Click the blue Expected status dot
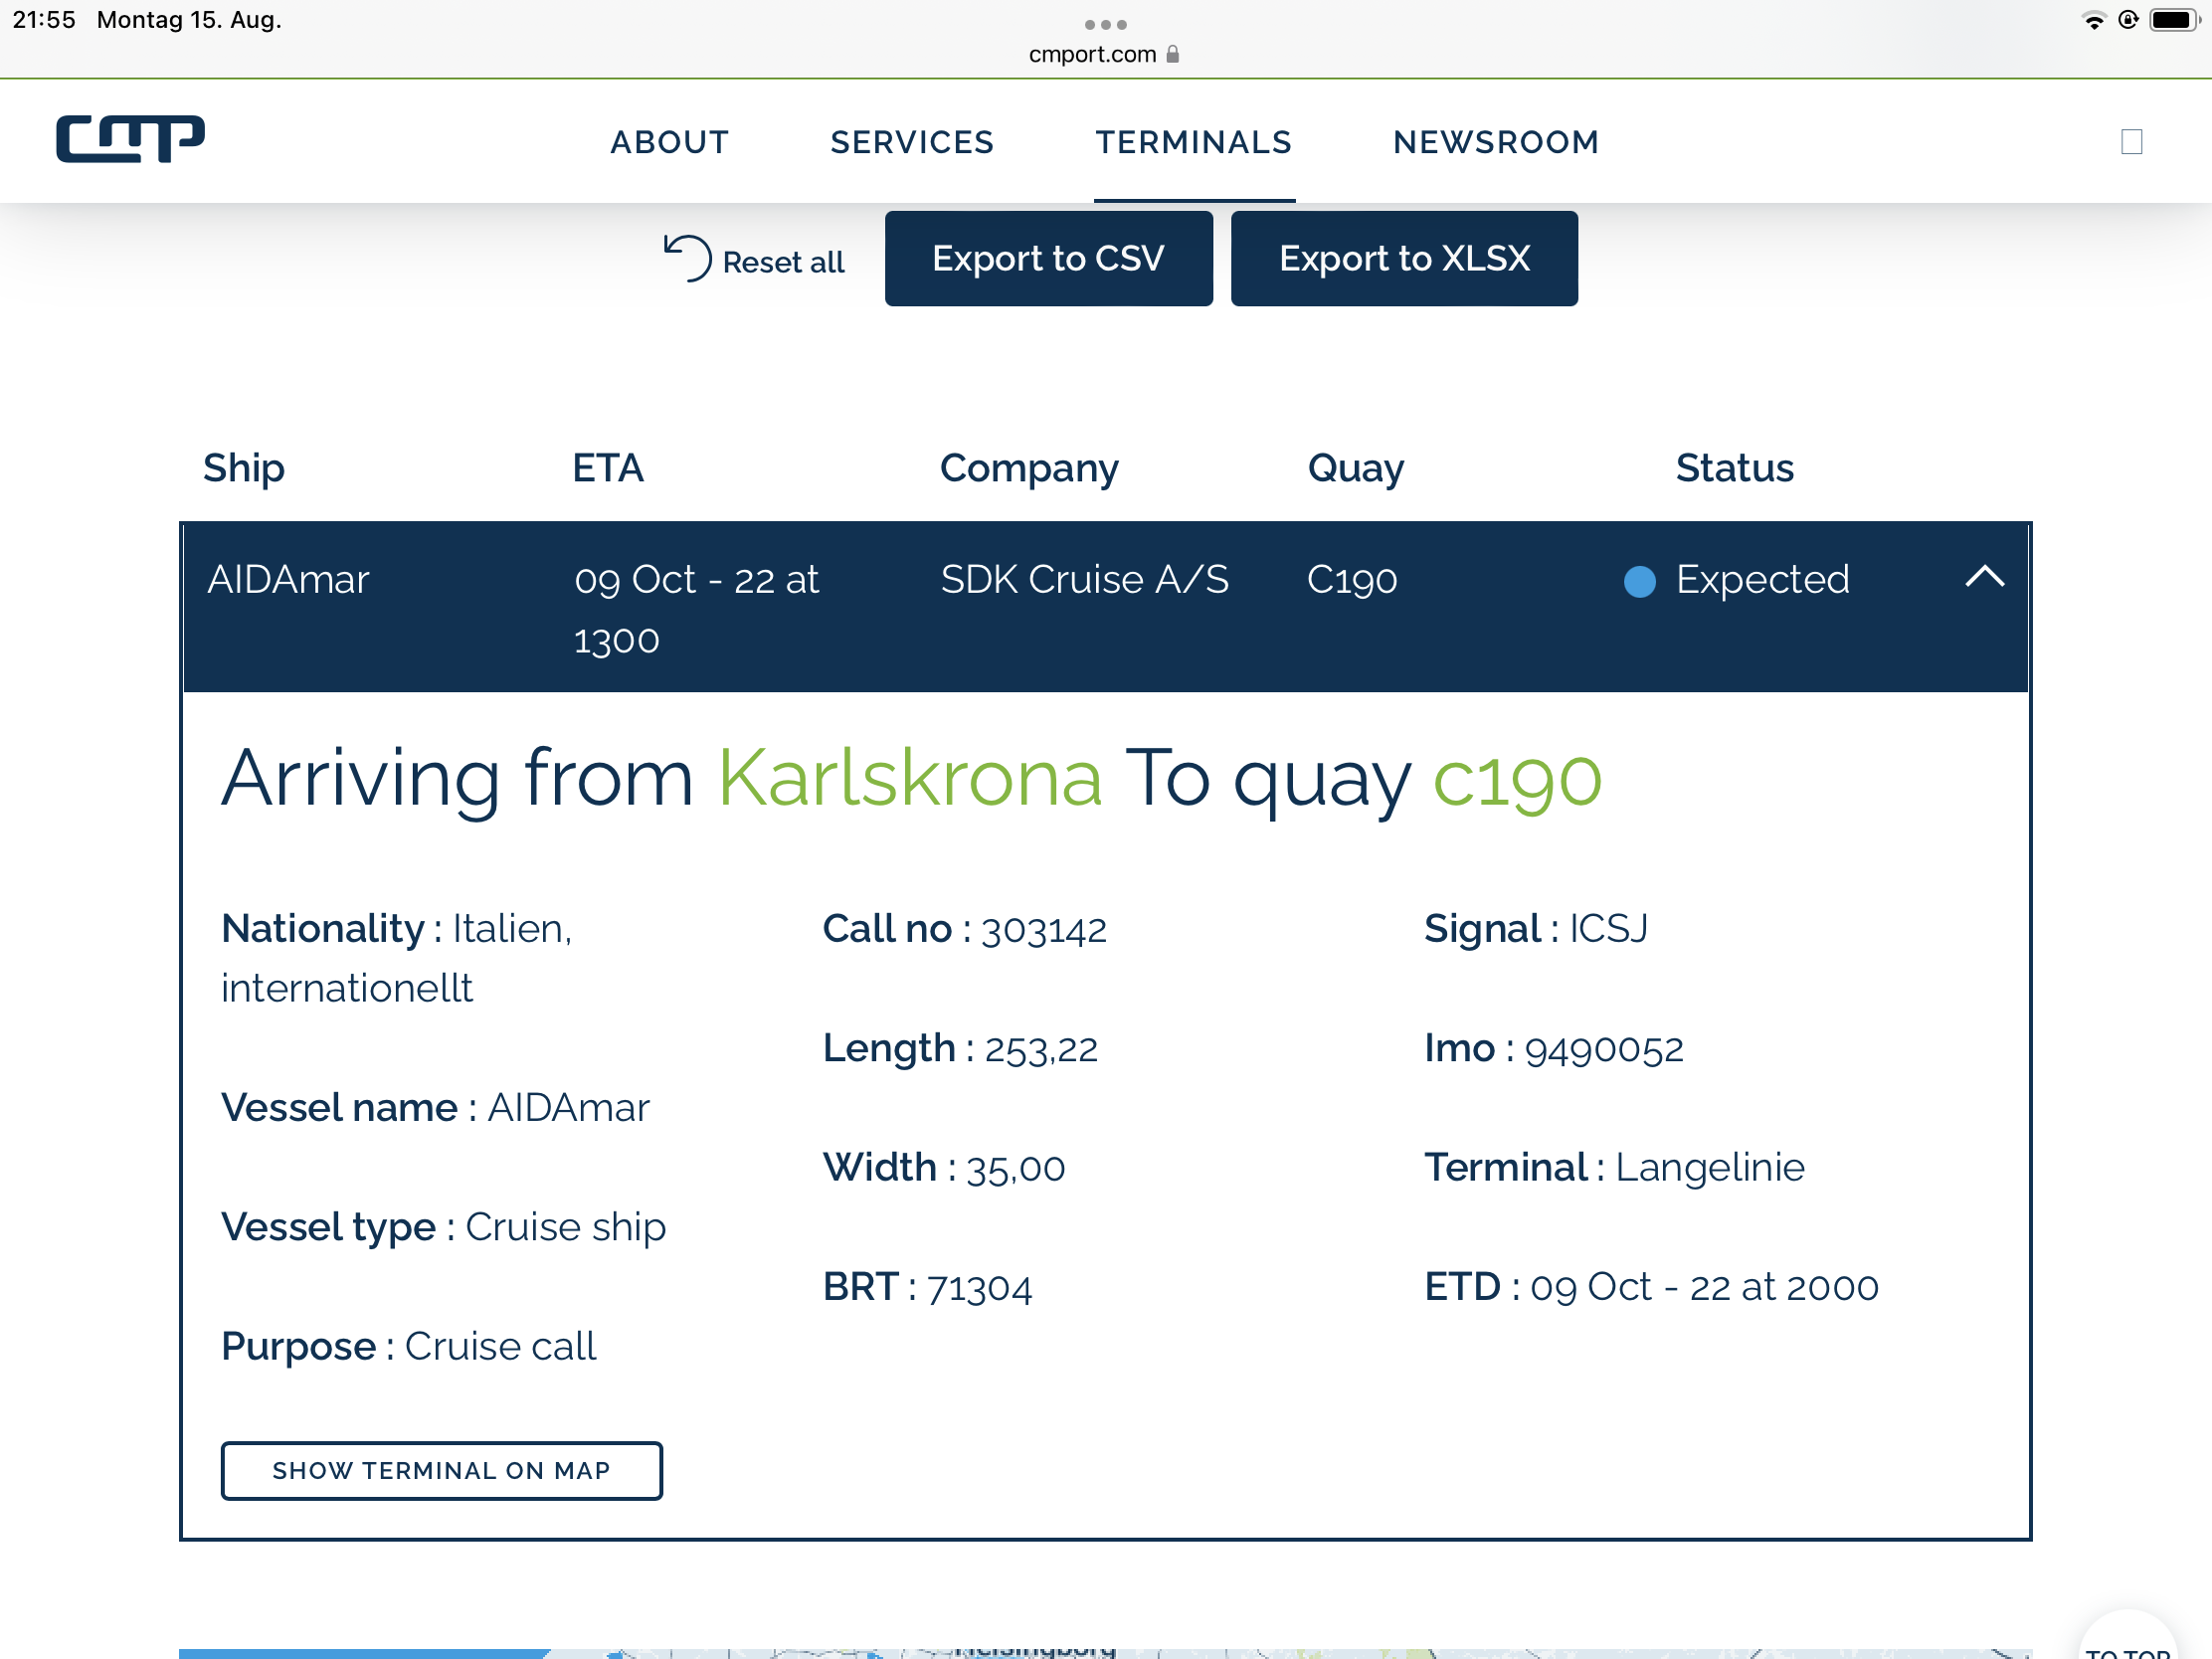This screenshot has height=1659, width=2212. [x=1639, y=581]
